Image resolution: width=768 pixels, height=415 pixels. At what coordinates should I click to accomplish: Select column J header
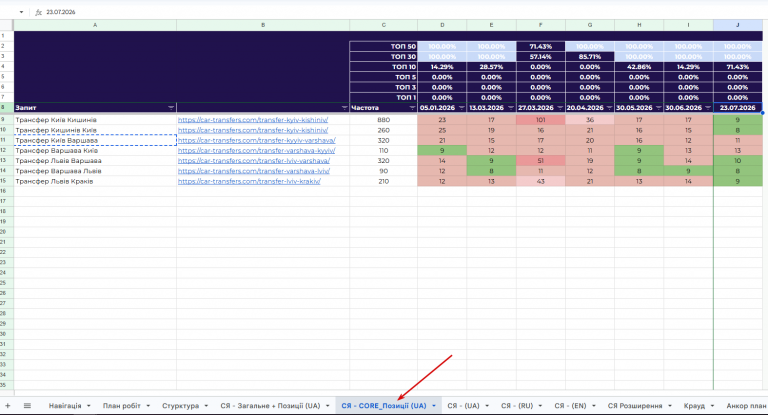click(738, 25)
